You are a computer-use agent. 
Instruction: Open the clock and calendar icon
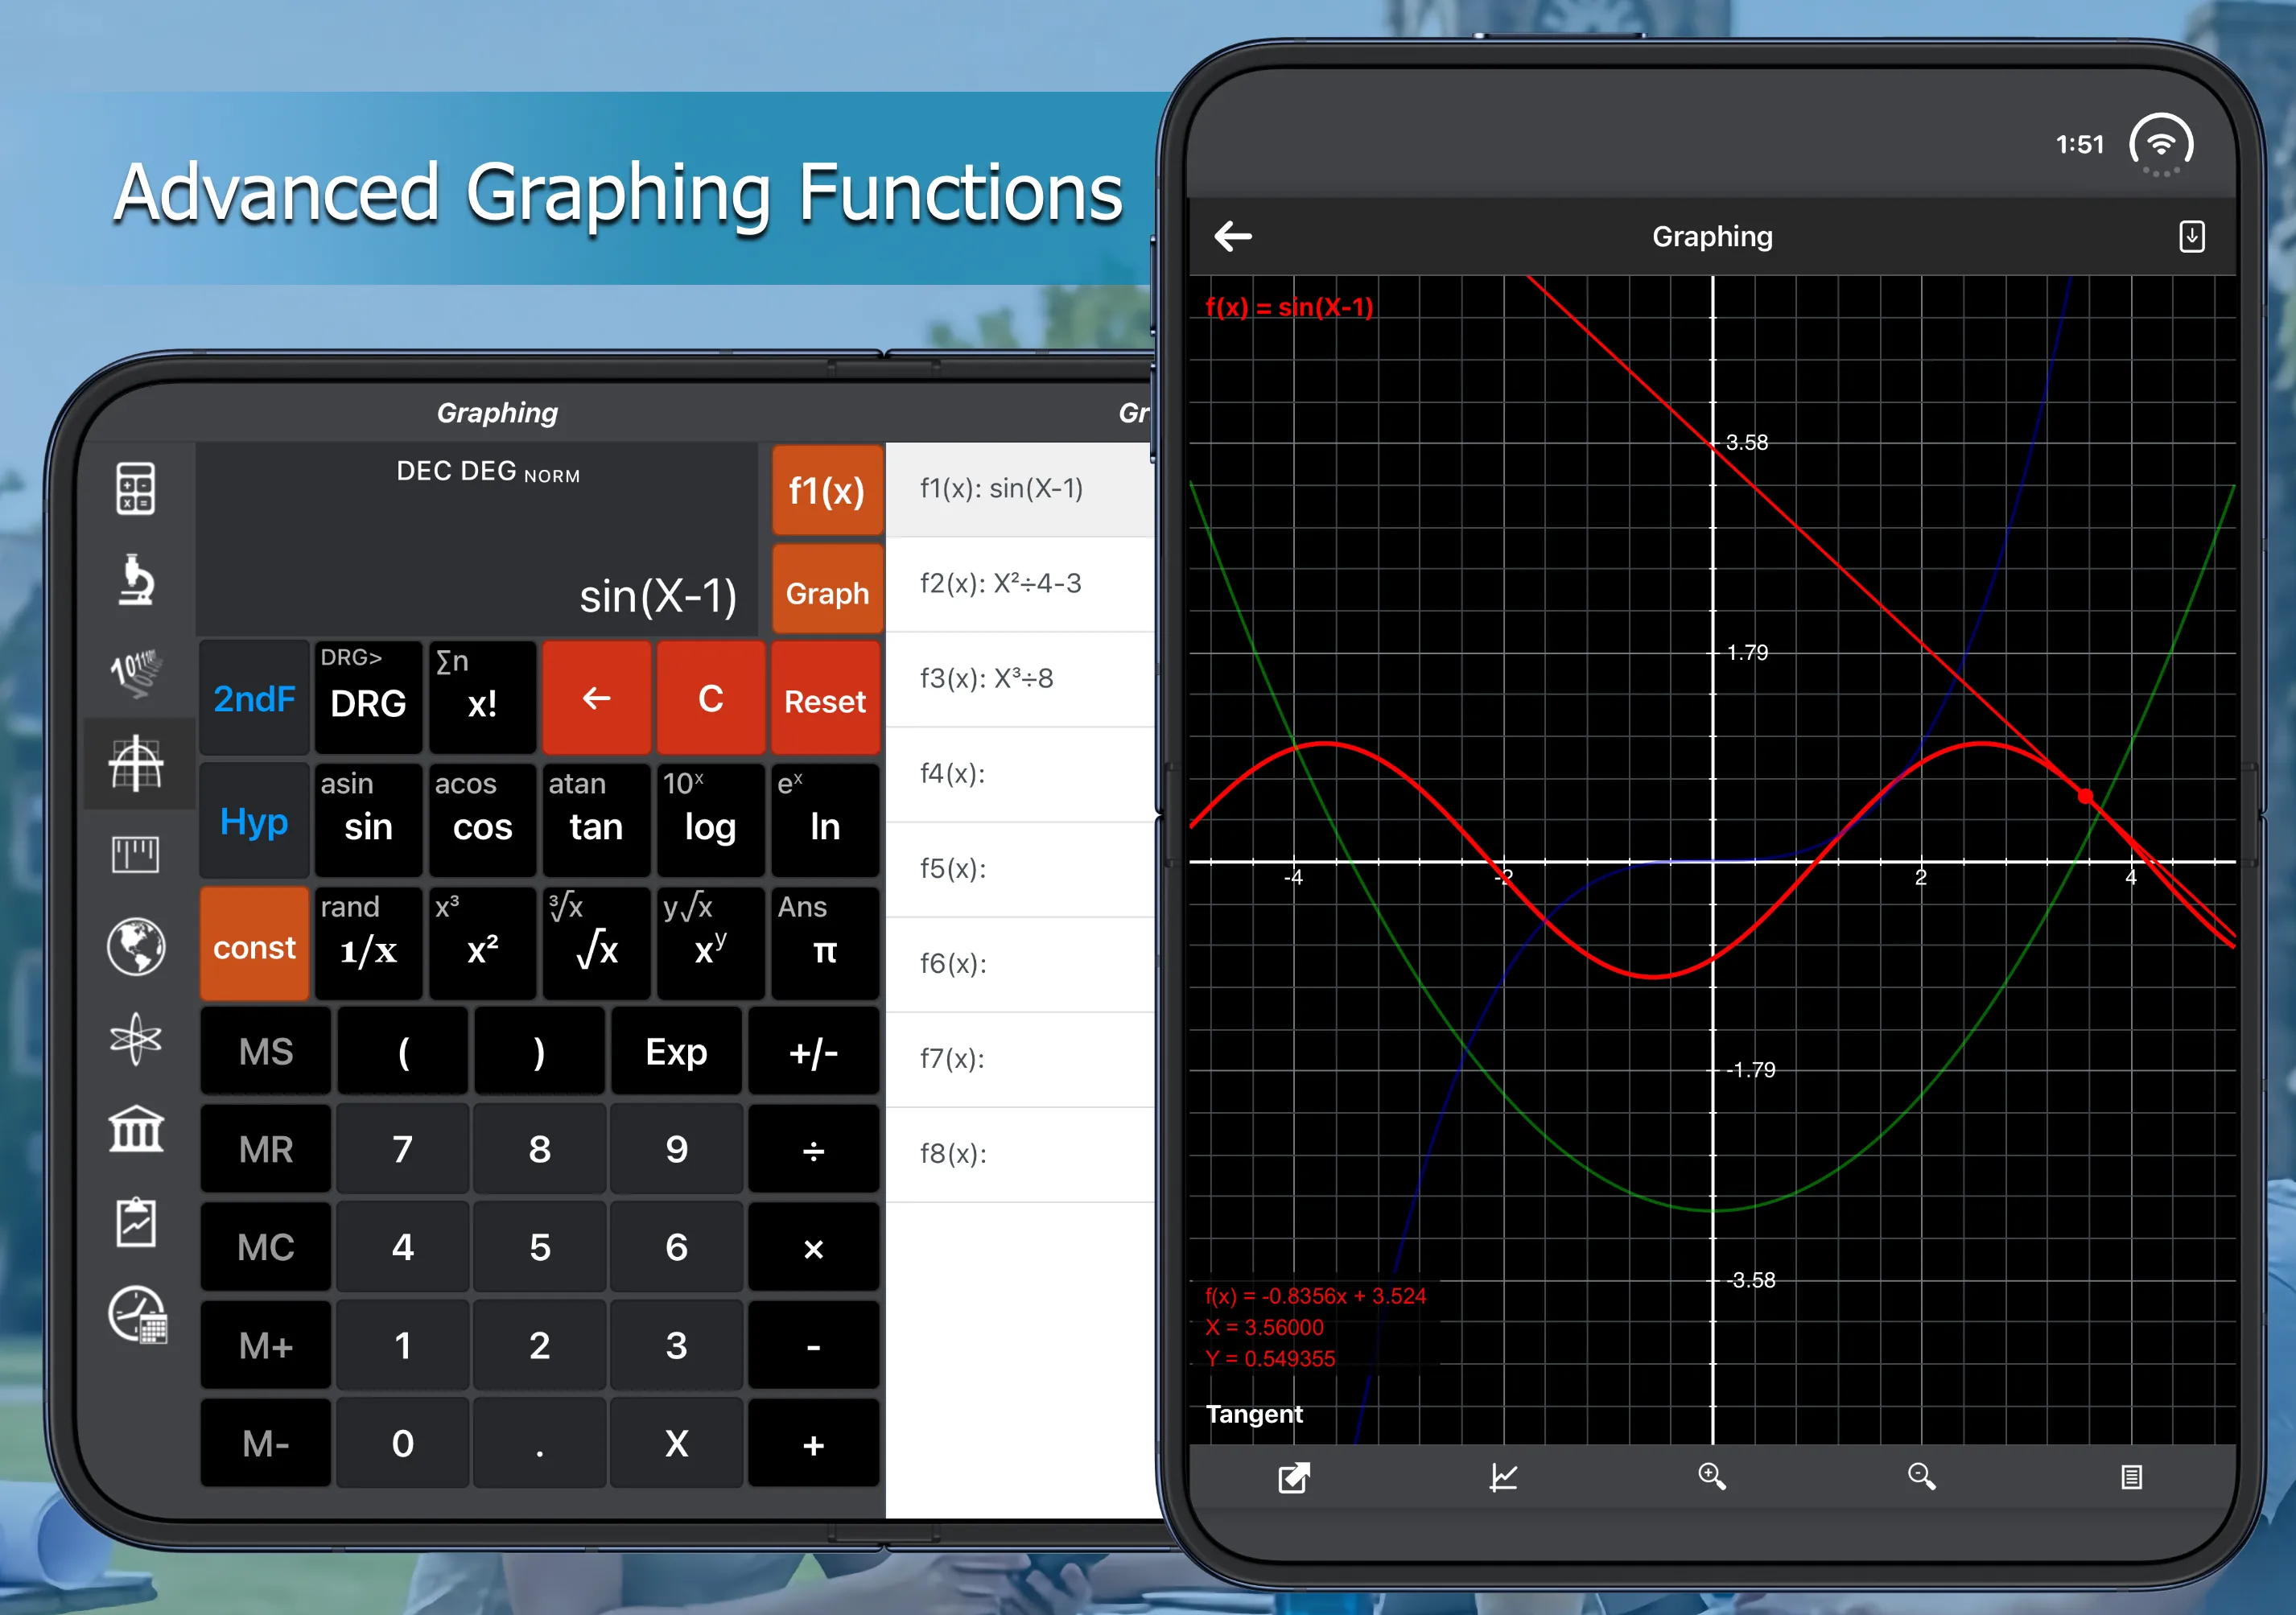pos(138,1314)
